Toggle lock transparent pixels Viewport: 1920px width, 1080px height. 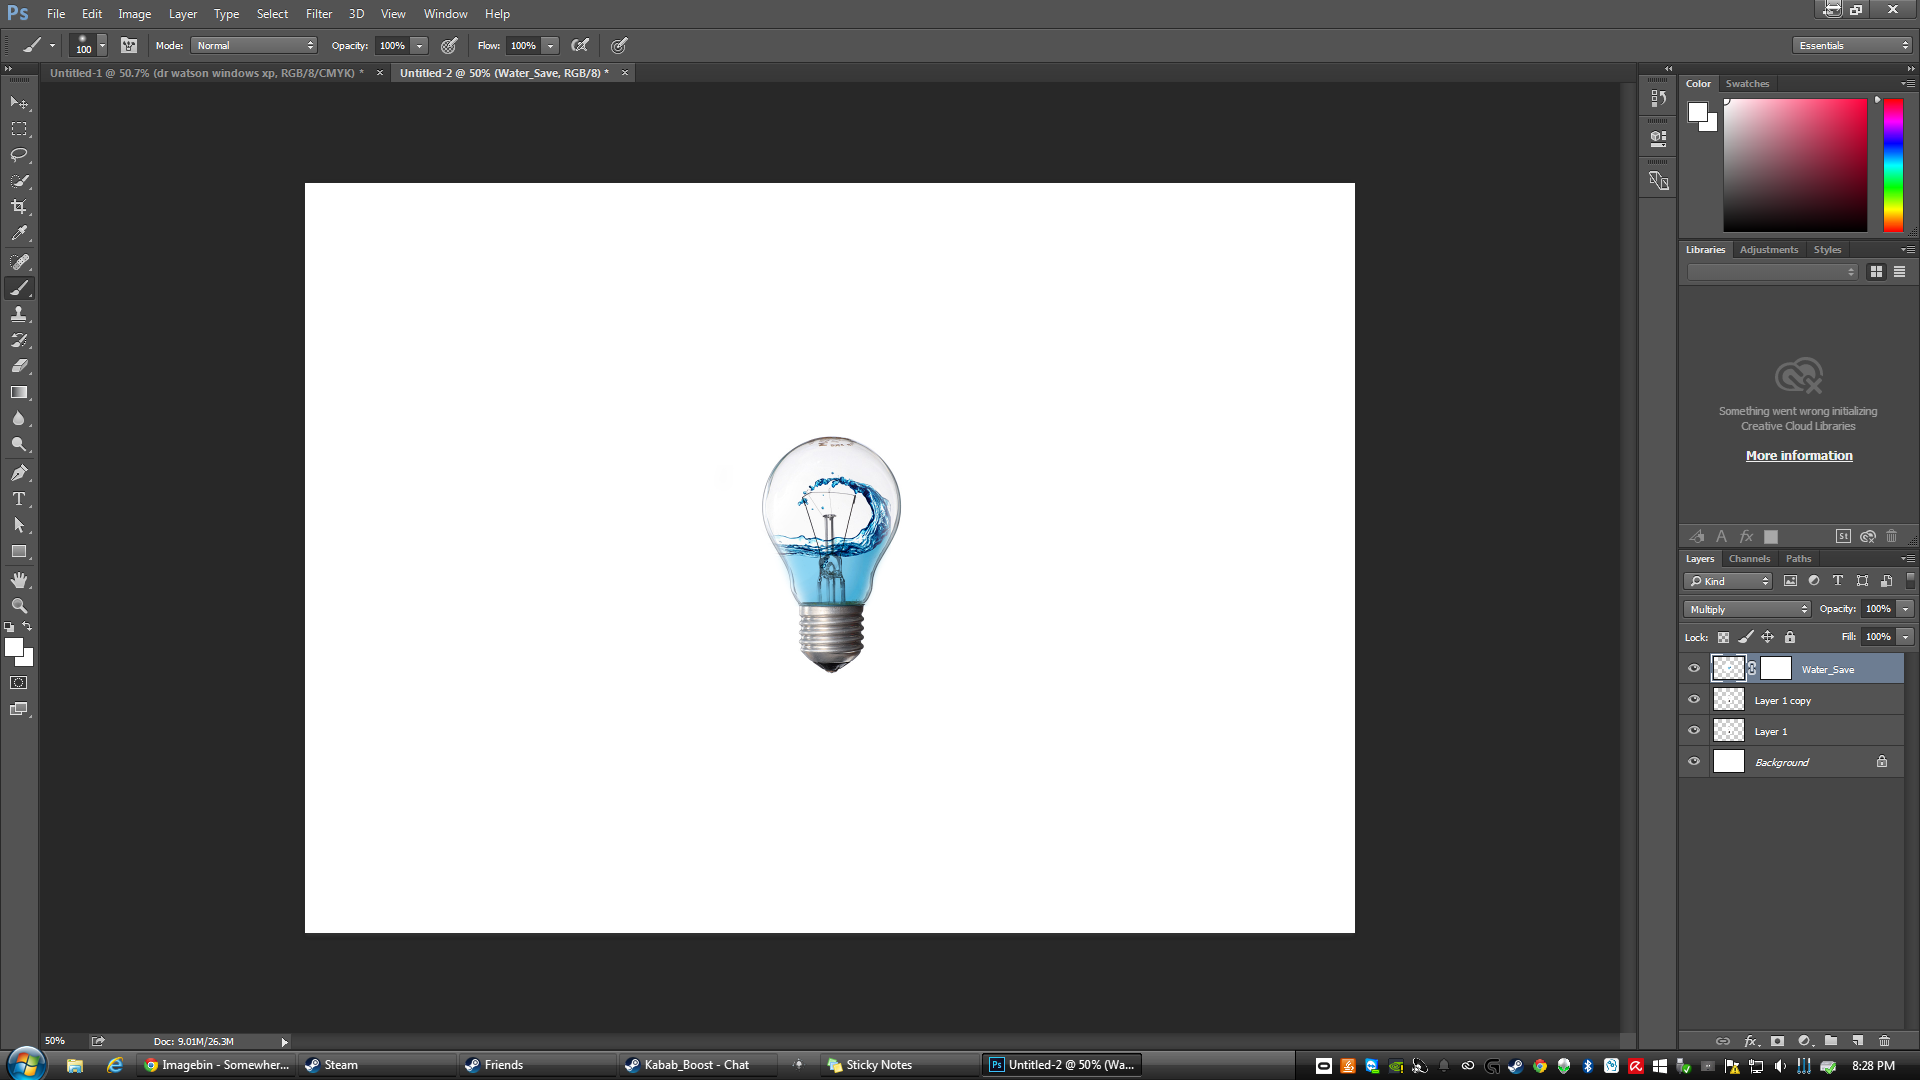click(x=1723, y=637)
